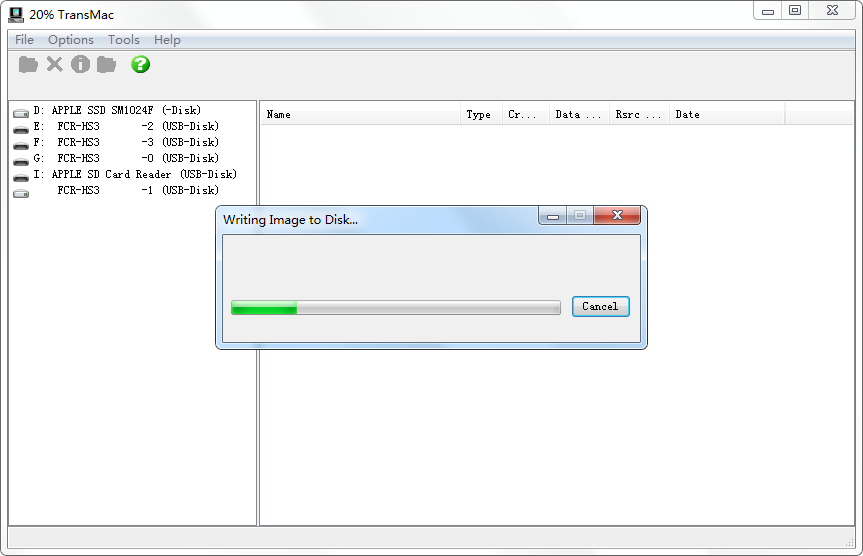Open the Help menu
The image size is (863, 556).
pyautogui.click(x=167, y=40)
